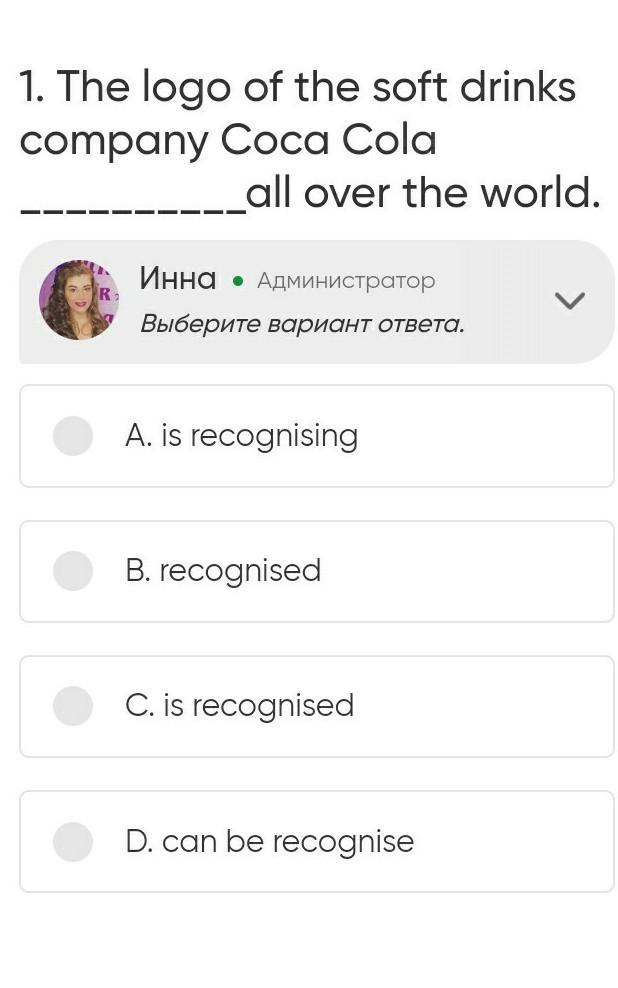
Task: Select the radio circle for option A
Action: pyautogui.click(x=73, y=436)
